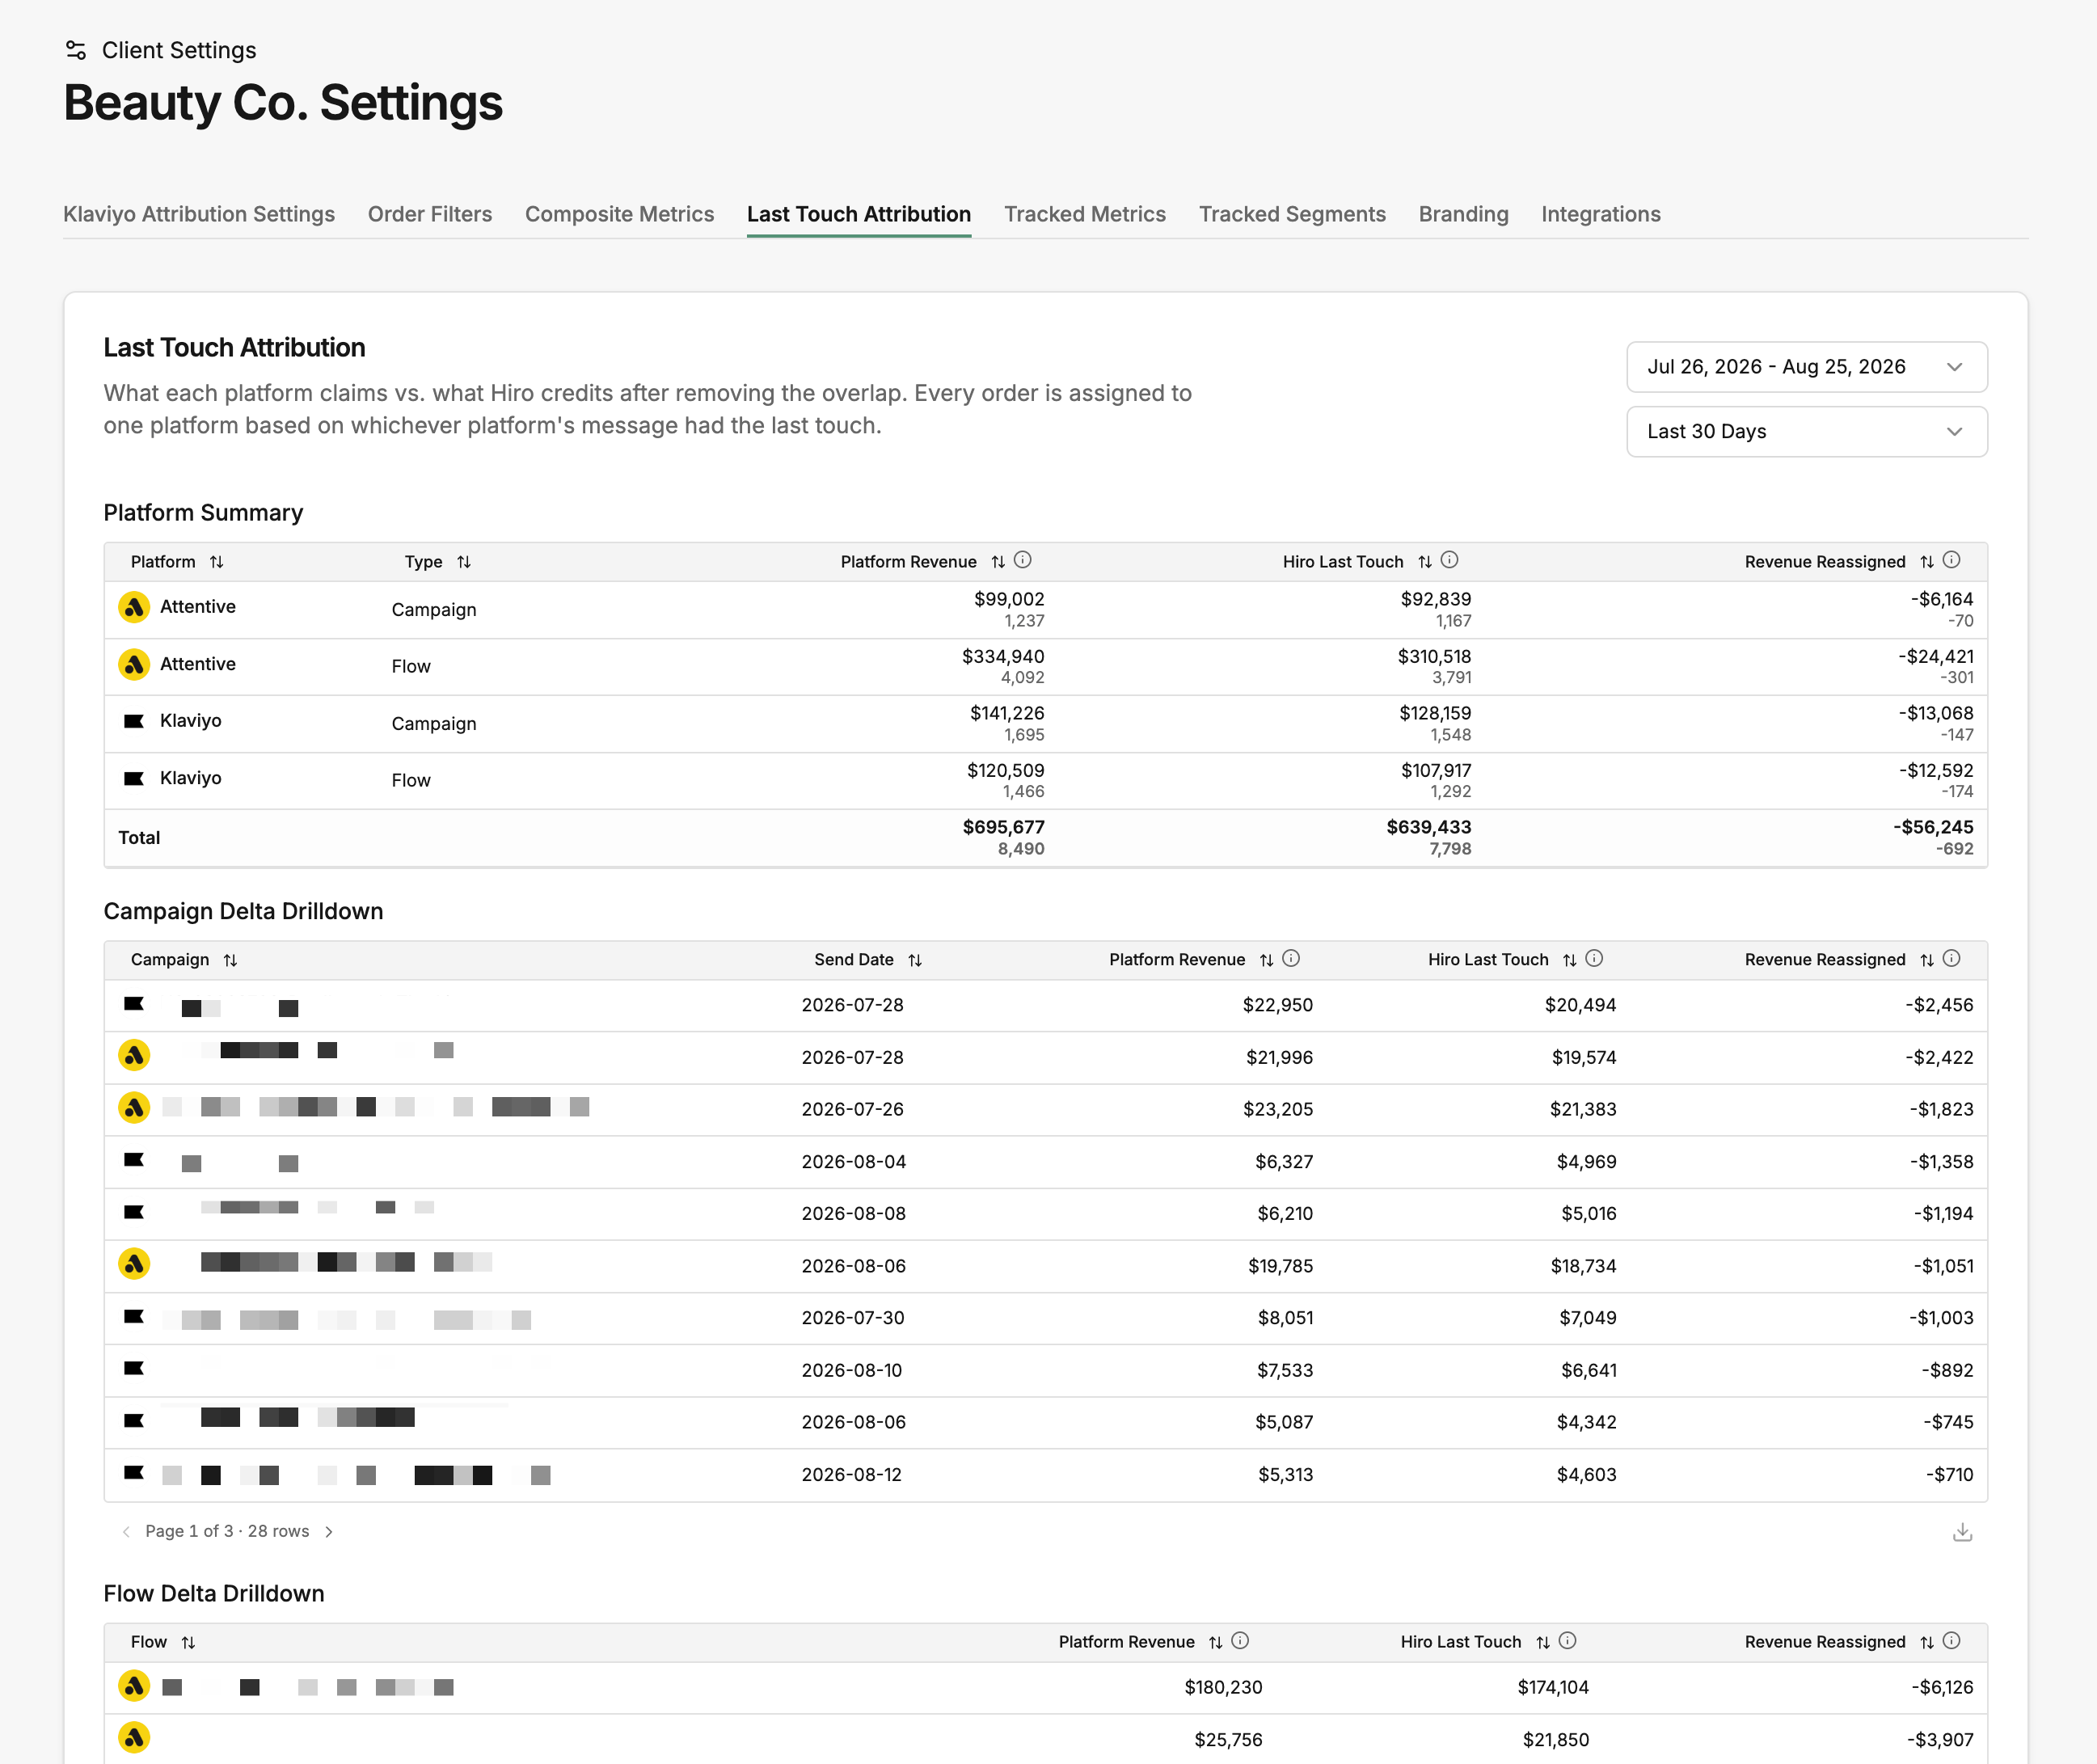This screenshot has height=1764, width=2097.
Task: Open Klaviyo Attribution Settings tab
Action: point(199,214)
